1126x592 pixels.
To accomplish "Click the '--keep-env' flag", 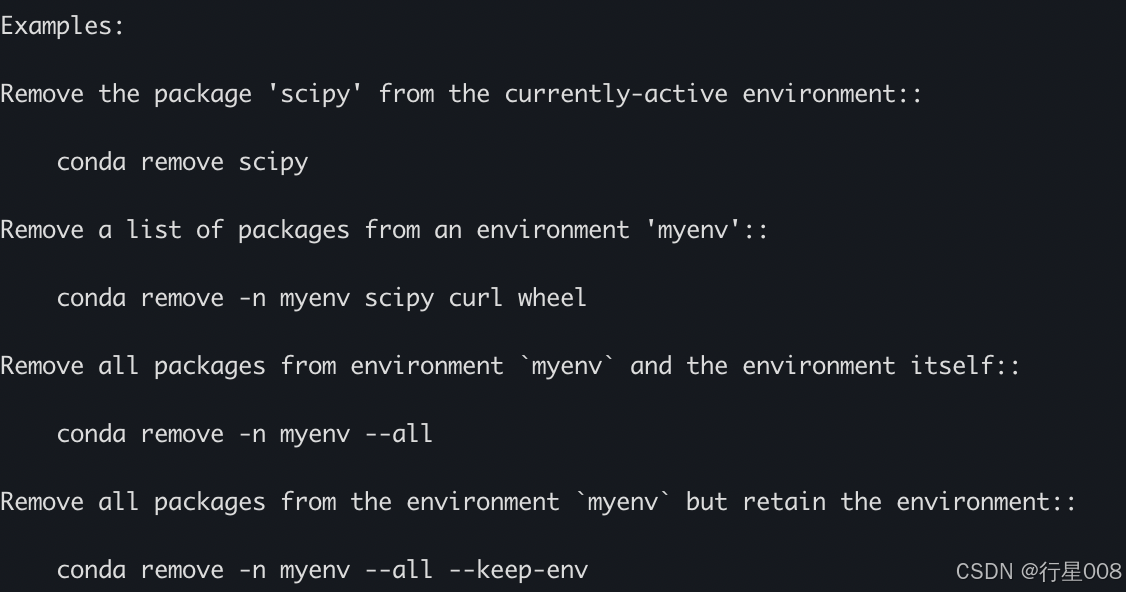I will point(518,570).
